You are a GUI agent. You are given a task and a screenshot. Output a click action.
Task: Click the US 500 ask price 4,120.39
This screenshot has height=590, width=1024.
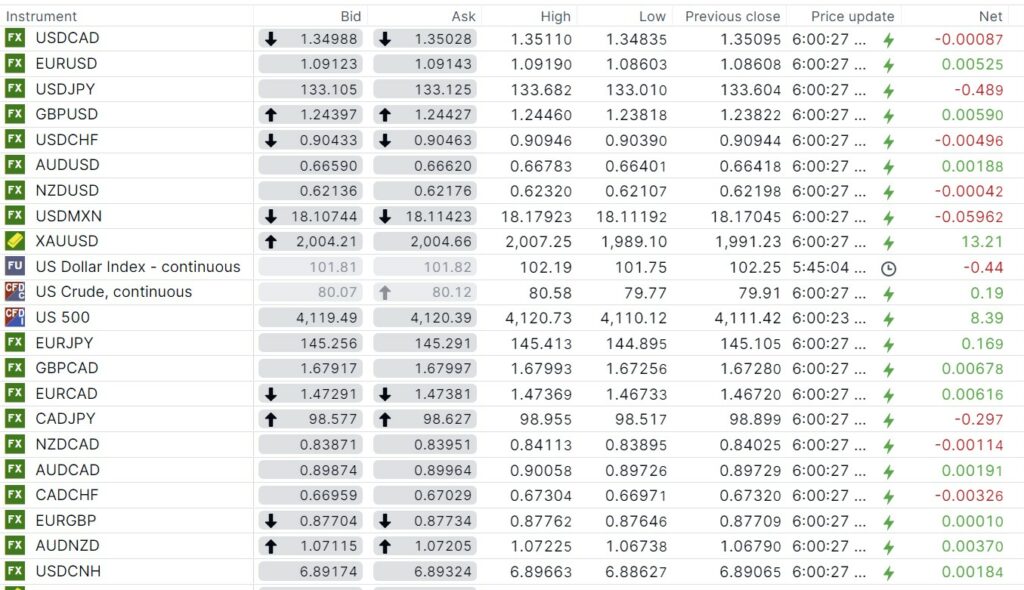tap(440, 318)
